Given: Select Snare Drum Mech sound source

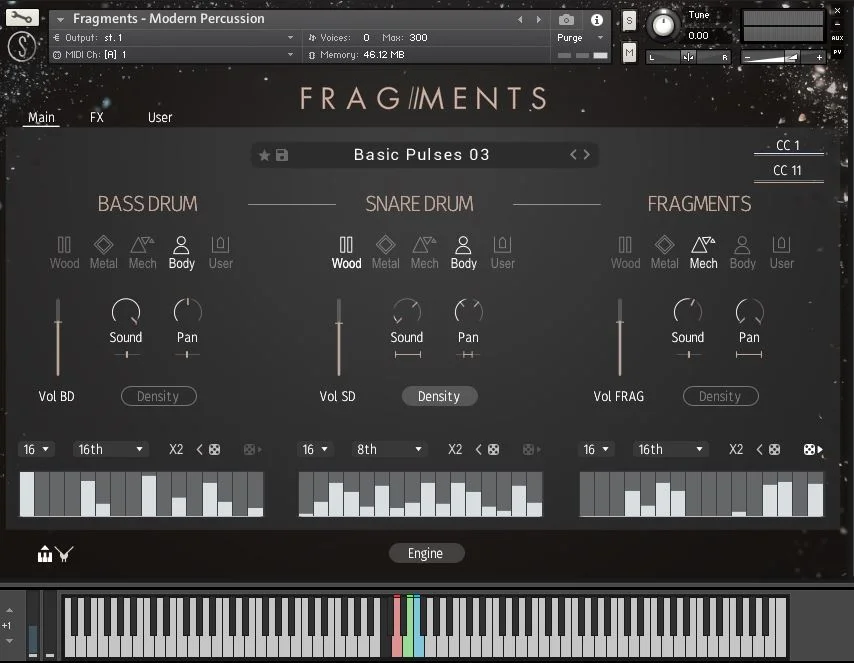Looking at the screenshot, I should tap(424, 253).
